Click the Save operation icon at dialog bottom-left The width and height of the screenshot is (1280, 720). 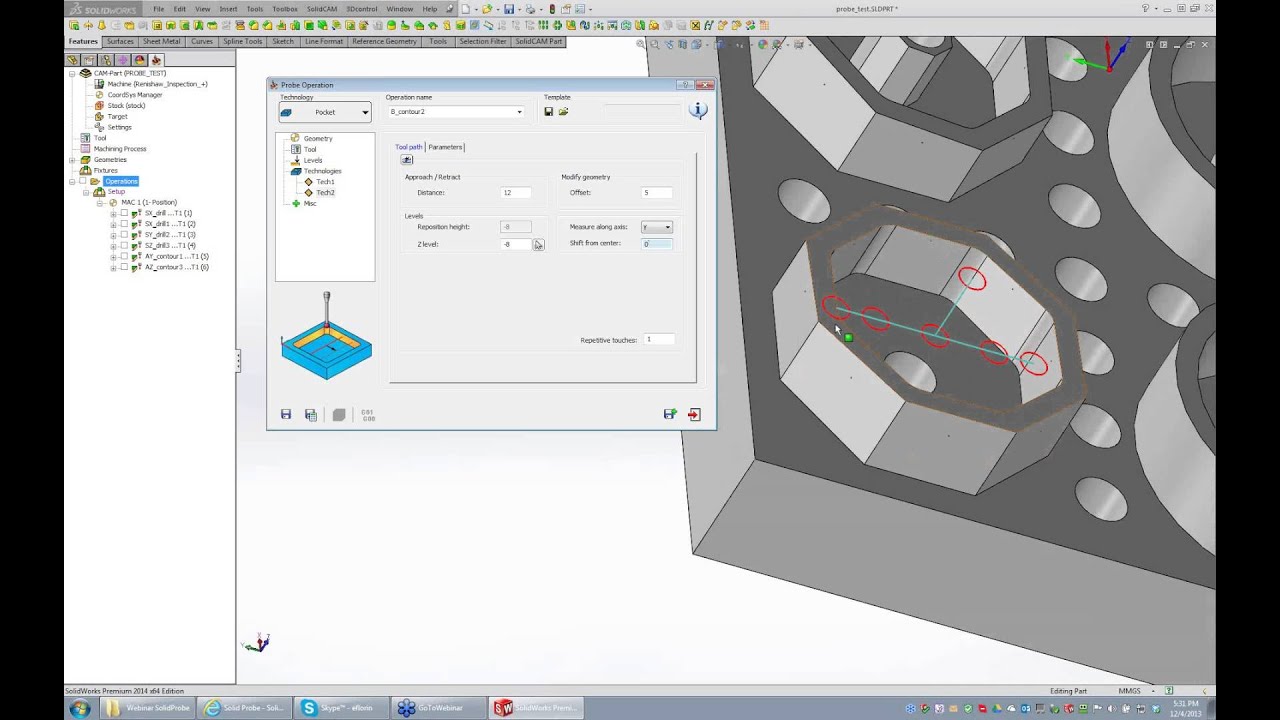(x=286, y=414)
